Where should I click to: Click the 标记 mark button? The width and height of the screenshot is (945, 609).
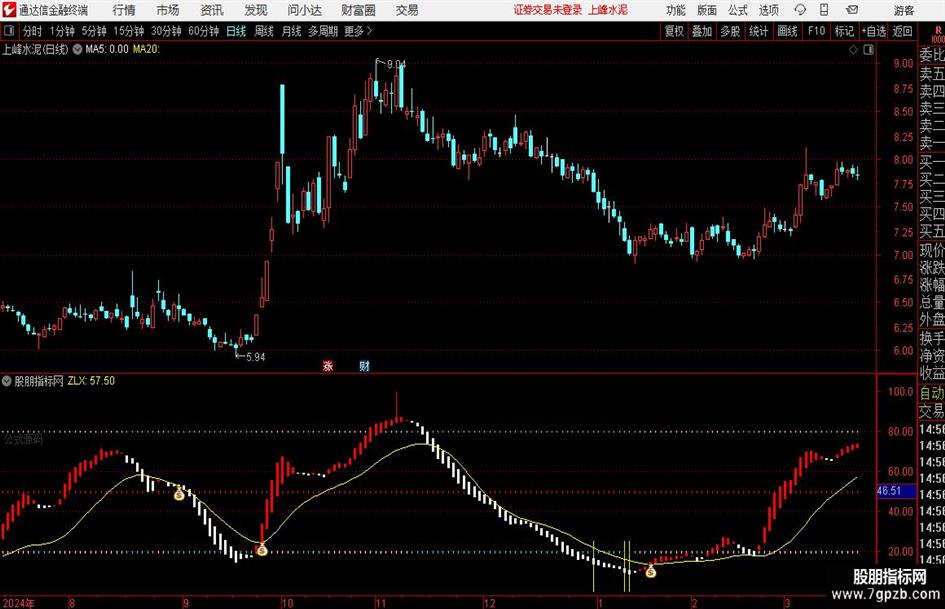844,31
